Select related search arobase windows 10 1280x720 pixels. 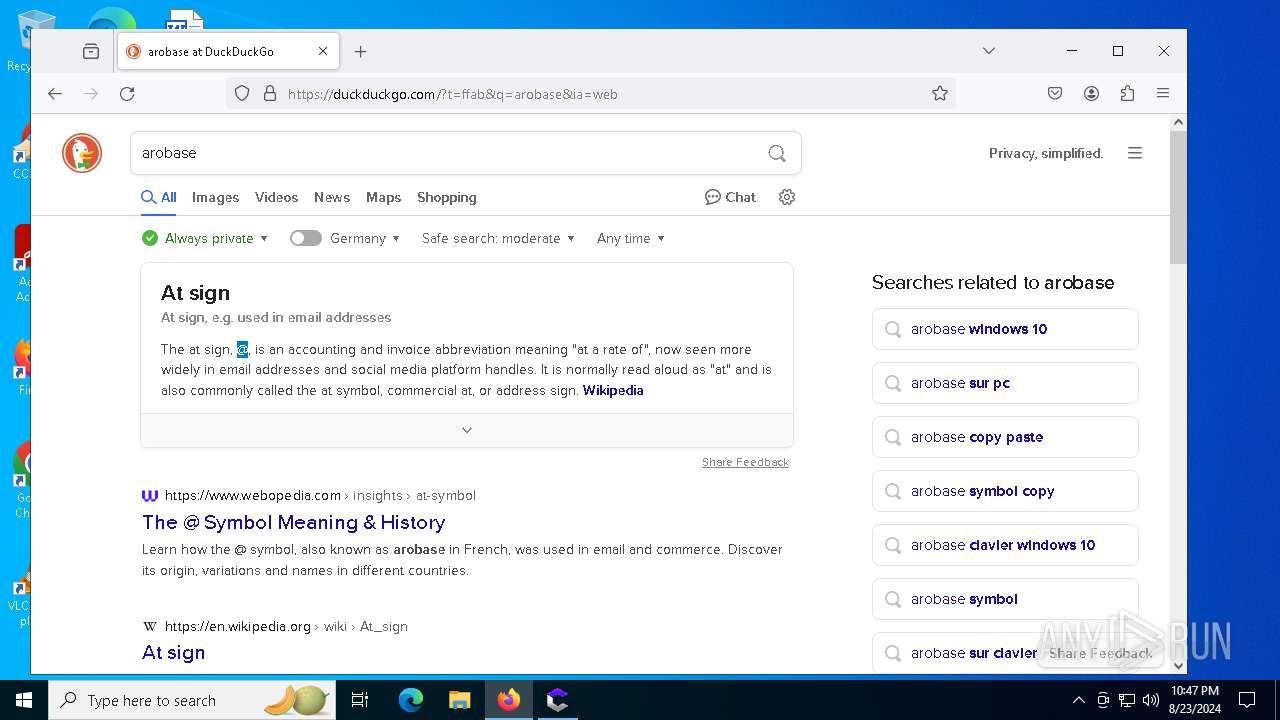[x=1005, y=329]
